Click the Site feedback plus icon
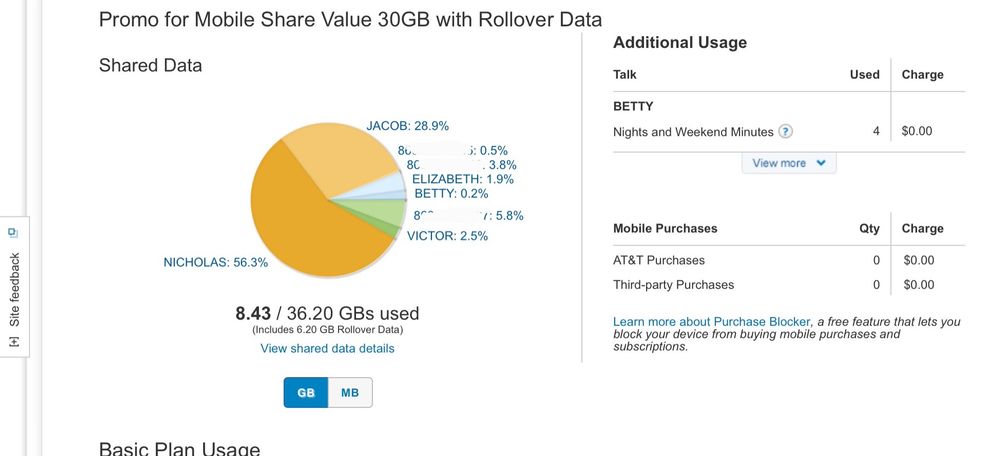Screen dimensions: 999x456 coord(15,341)
